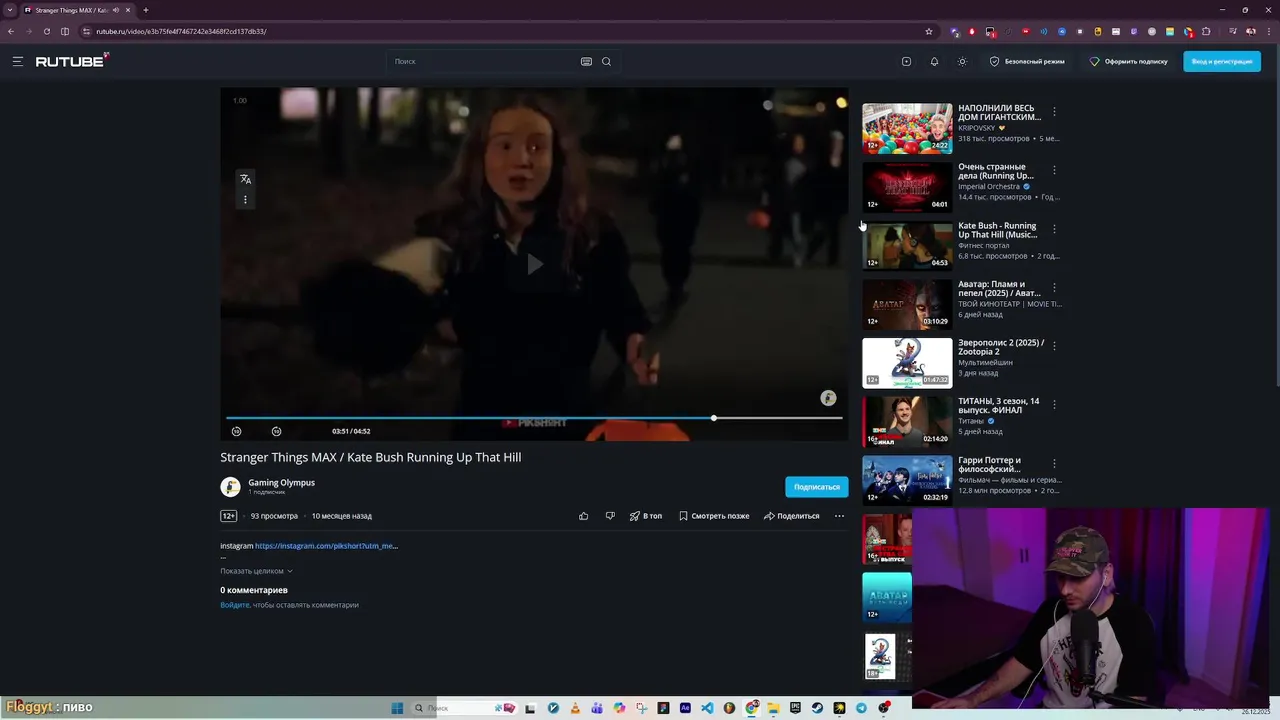Image resolution: width=1280 pixels, height=720 pixels.
Task: Open Visual Studio Code from taskbar
Action: tap(707, 708)
